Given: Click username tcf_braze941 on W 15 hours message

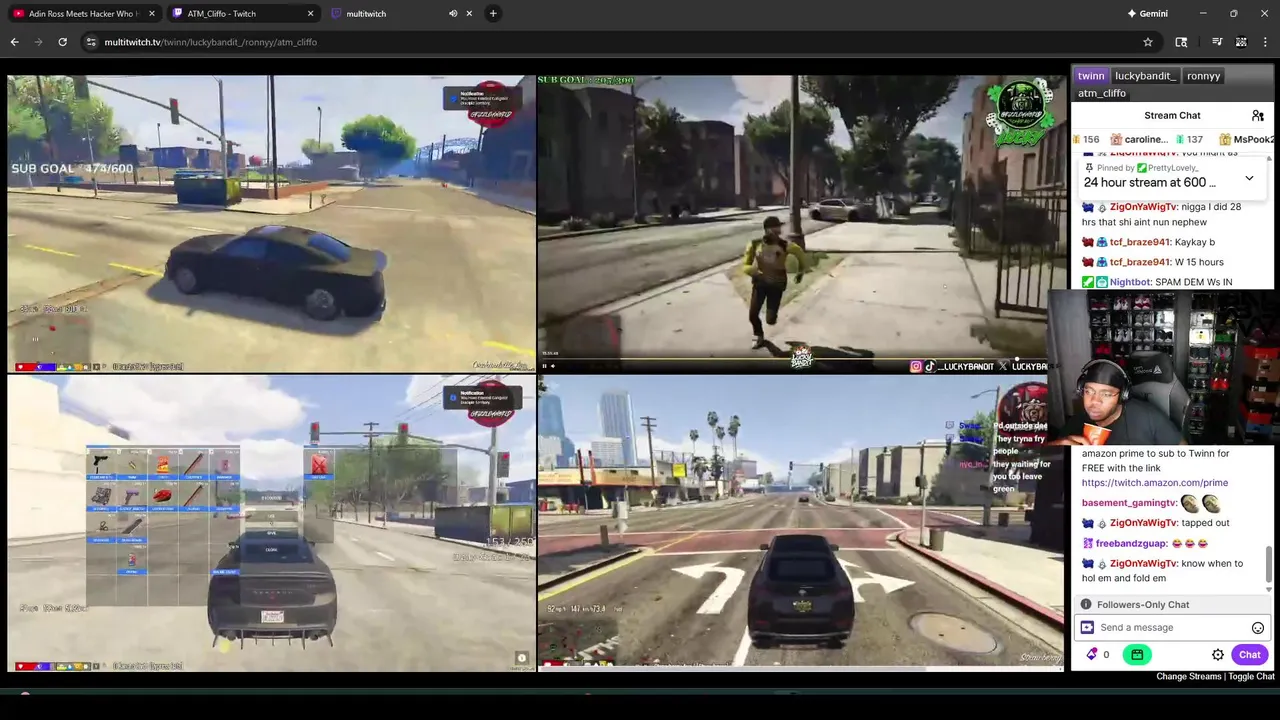Looking at the screenshot, I should point(1139,262).
